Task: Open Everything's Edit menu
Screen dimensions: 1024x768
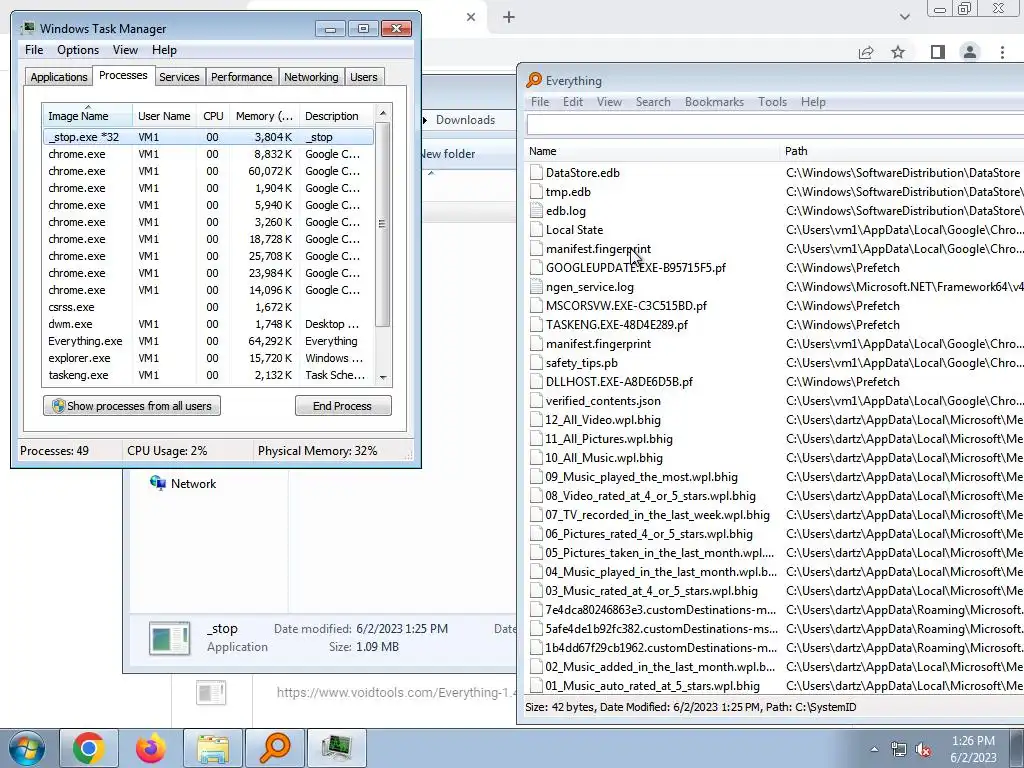Action: point(573,102)
